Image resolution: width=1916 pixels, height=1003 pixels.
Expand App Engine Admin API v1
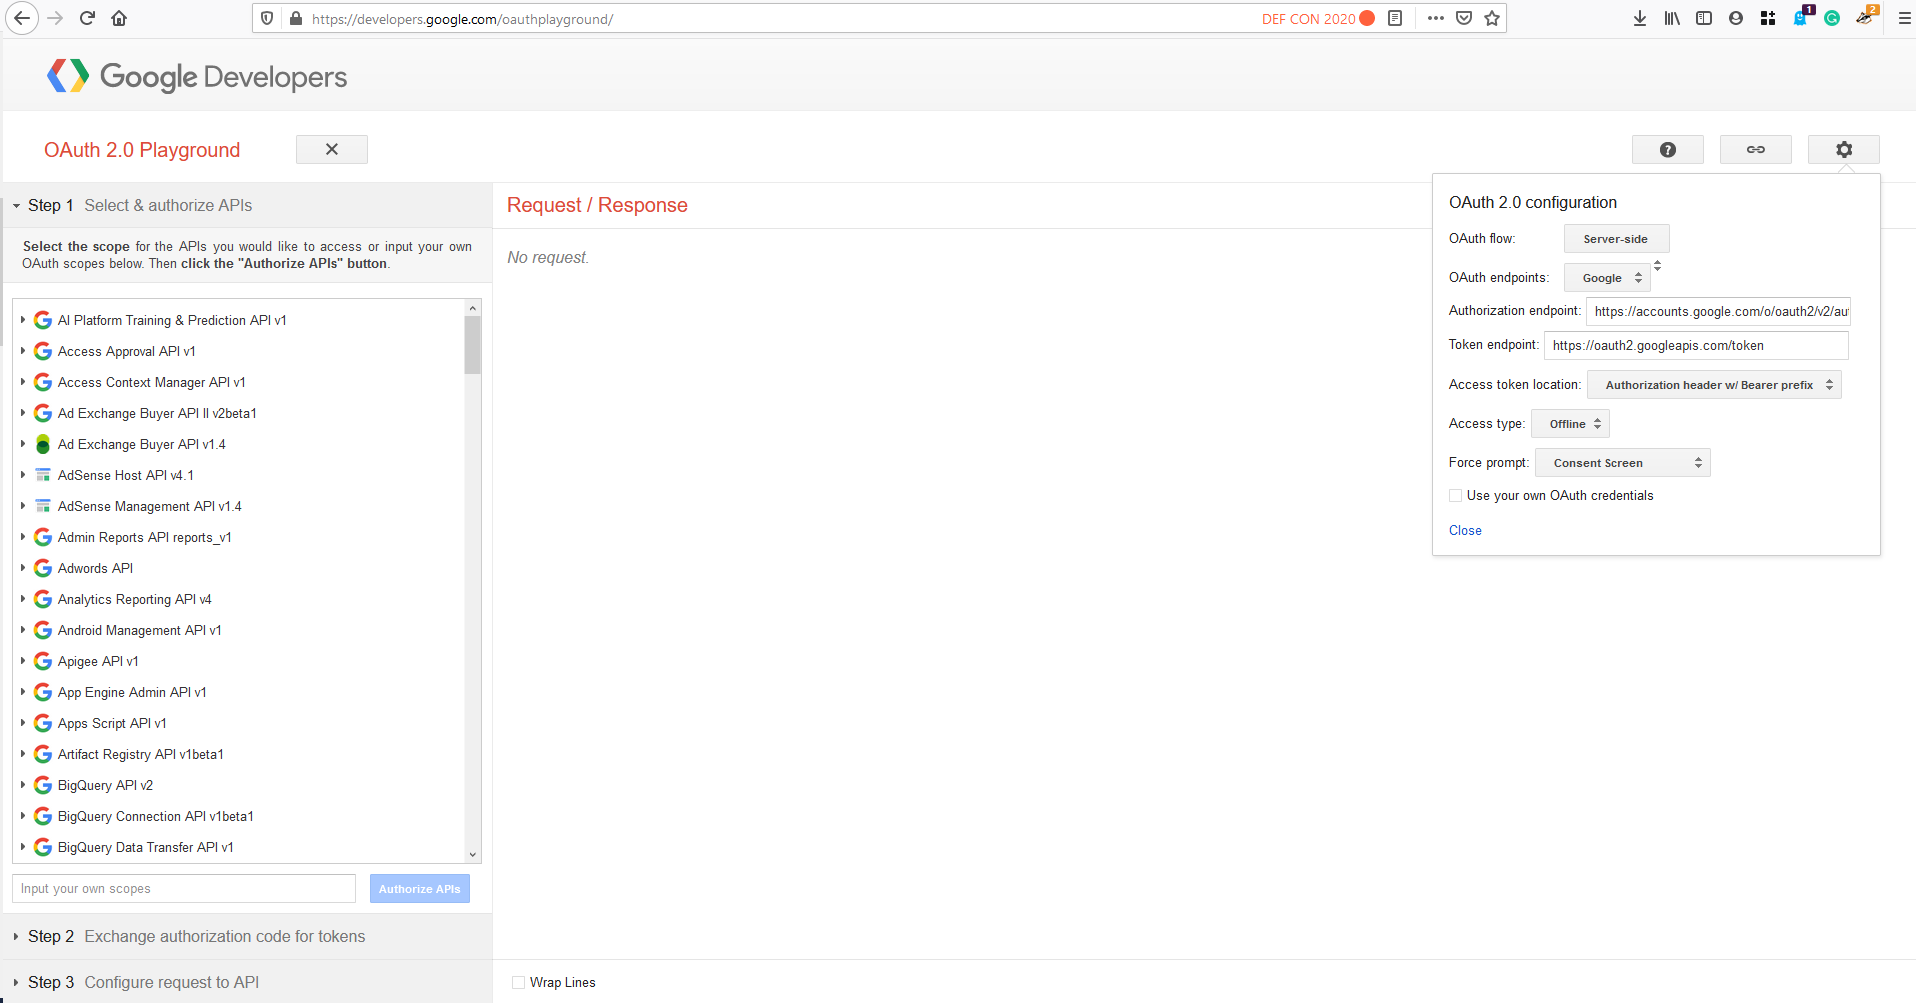pos(23,692)
